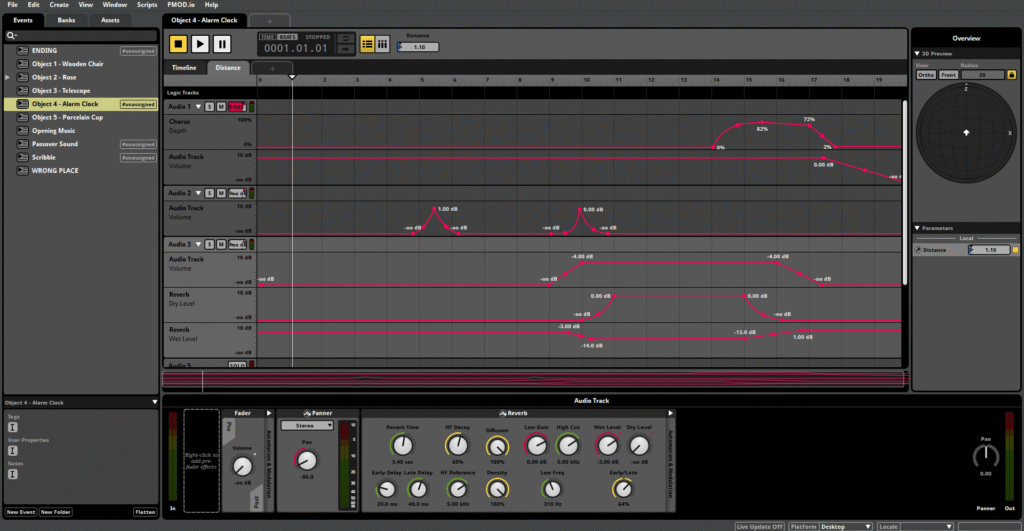Click the transport Distance value slider

click(418, 47)
